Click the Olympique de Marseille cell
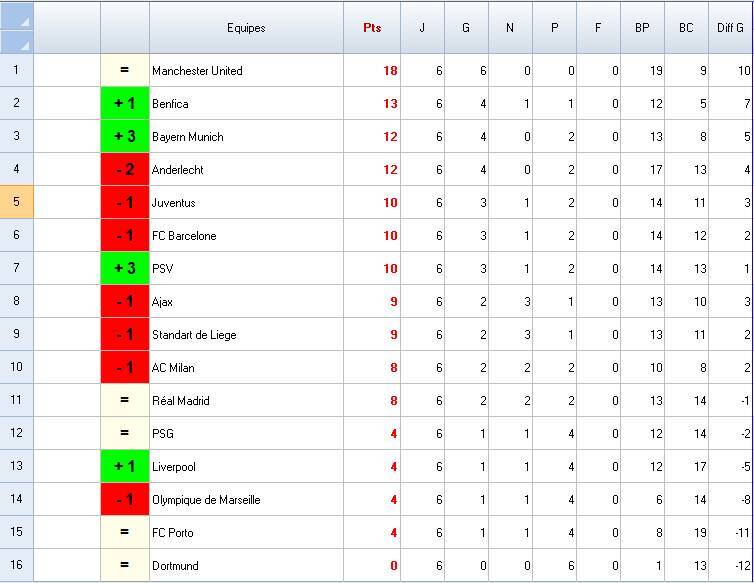 click(246, 500)
